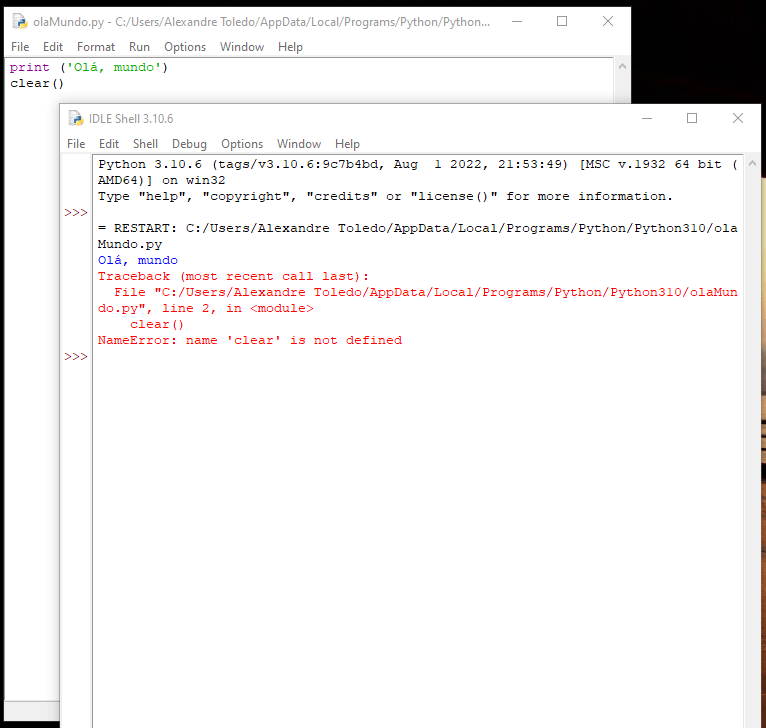766x728 pixels.
Task: Maximize the olaMundo.py editor window
Action: [x=562, y=21]
